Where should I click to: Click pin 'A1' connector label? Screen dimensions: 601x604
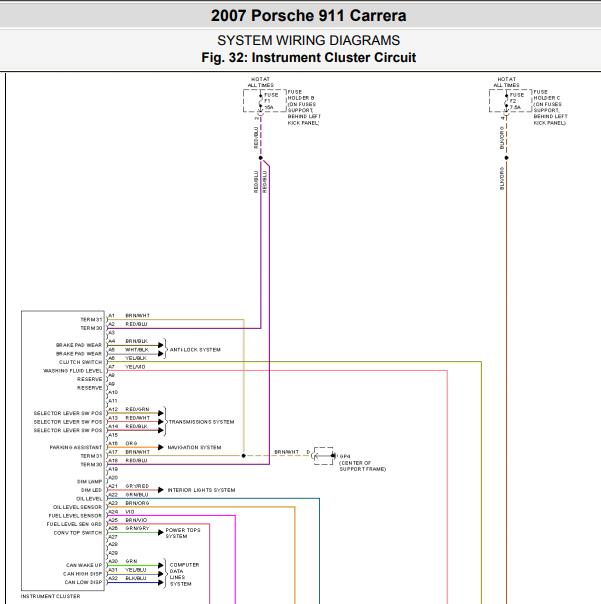pos(111,316)
